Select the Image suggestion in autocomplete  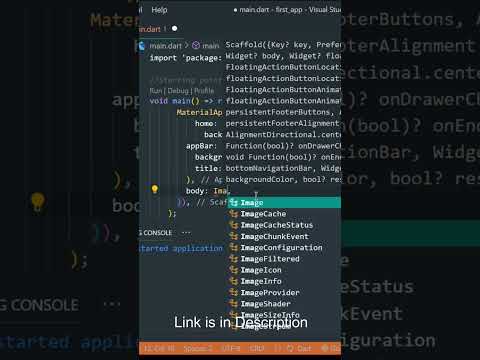(x=284, y=203)
